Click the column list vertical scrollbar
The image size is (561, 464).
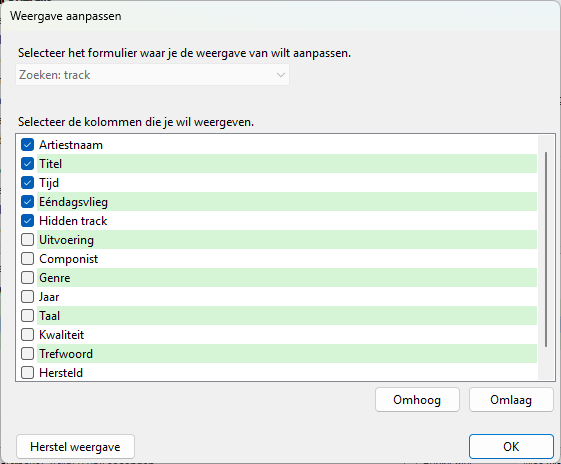pyautogui.click(x=546, y=249)
